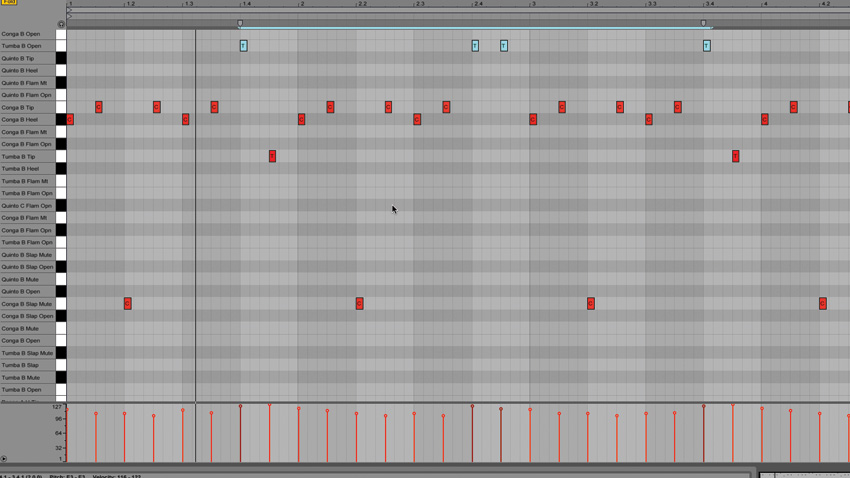
Task: Click velocity marker handle at beat 3.4
Action: click(704, 406)
